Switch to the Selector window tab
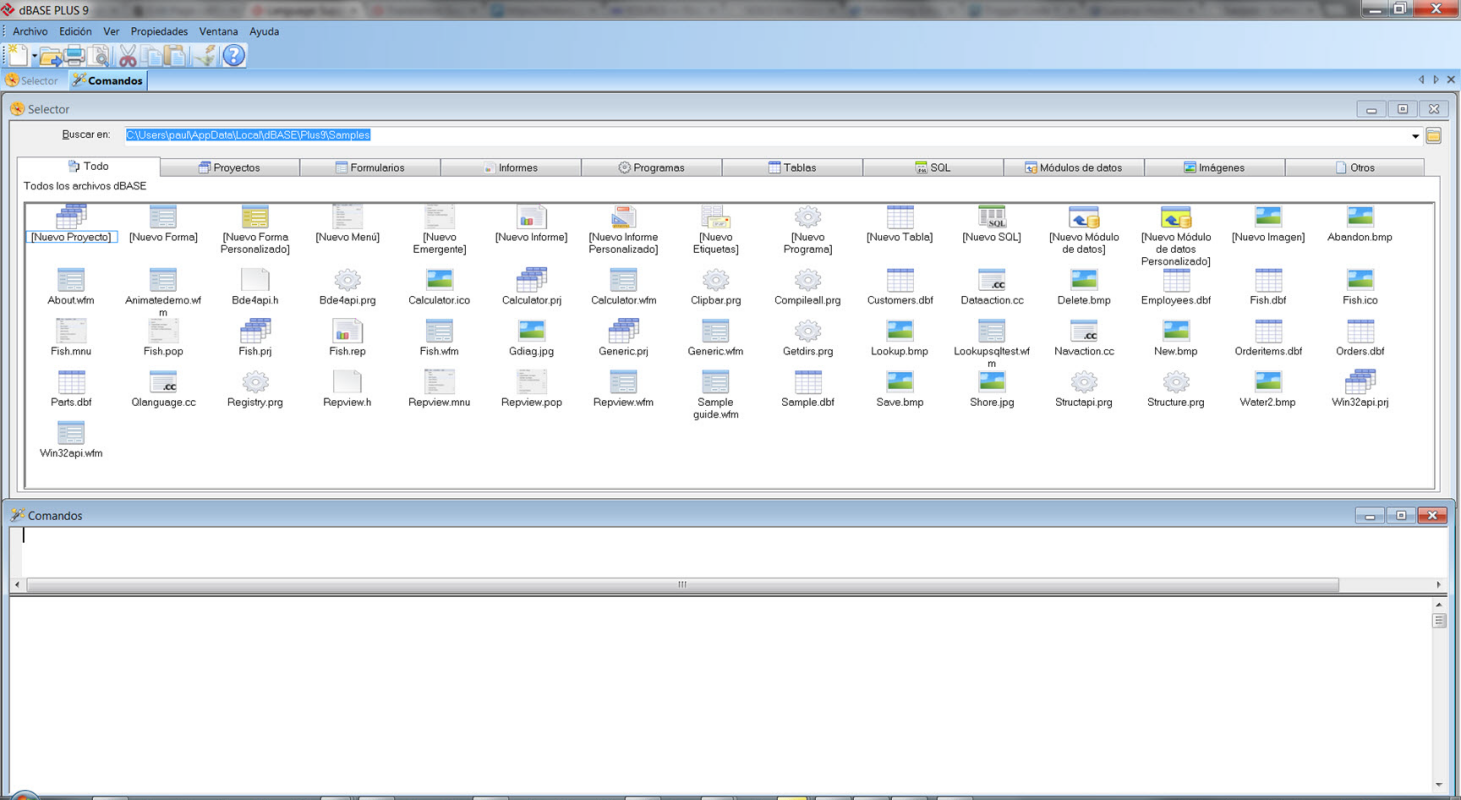 click(33, 81)
